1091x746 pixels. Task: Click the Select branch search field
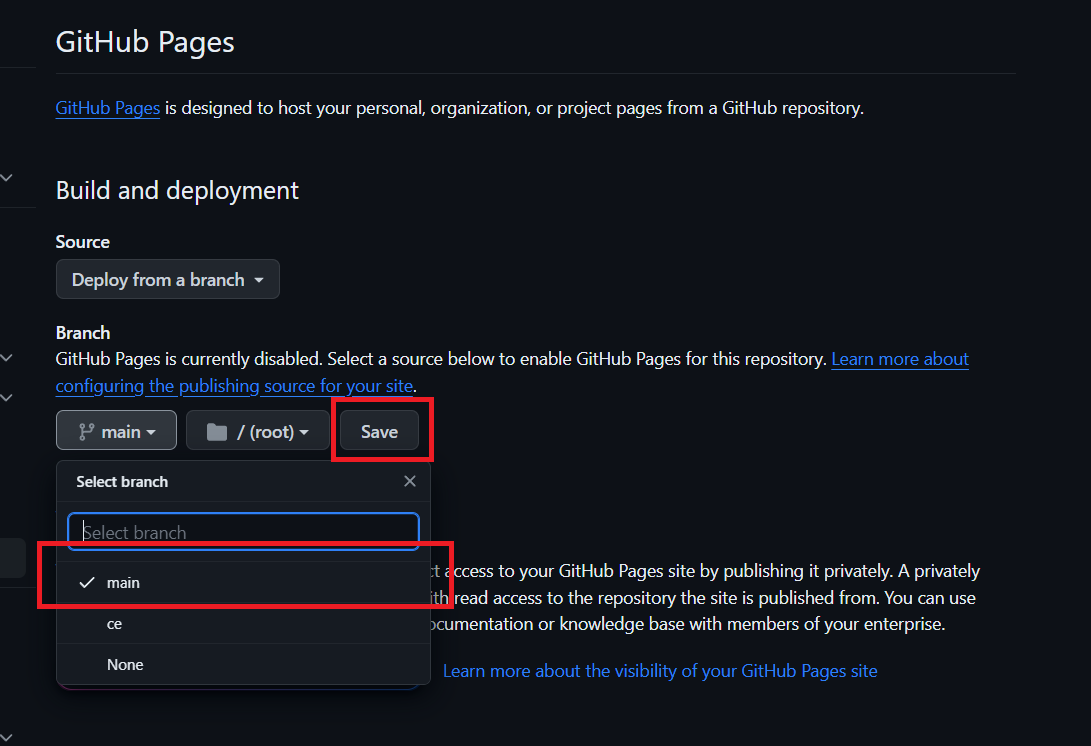242,531
